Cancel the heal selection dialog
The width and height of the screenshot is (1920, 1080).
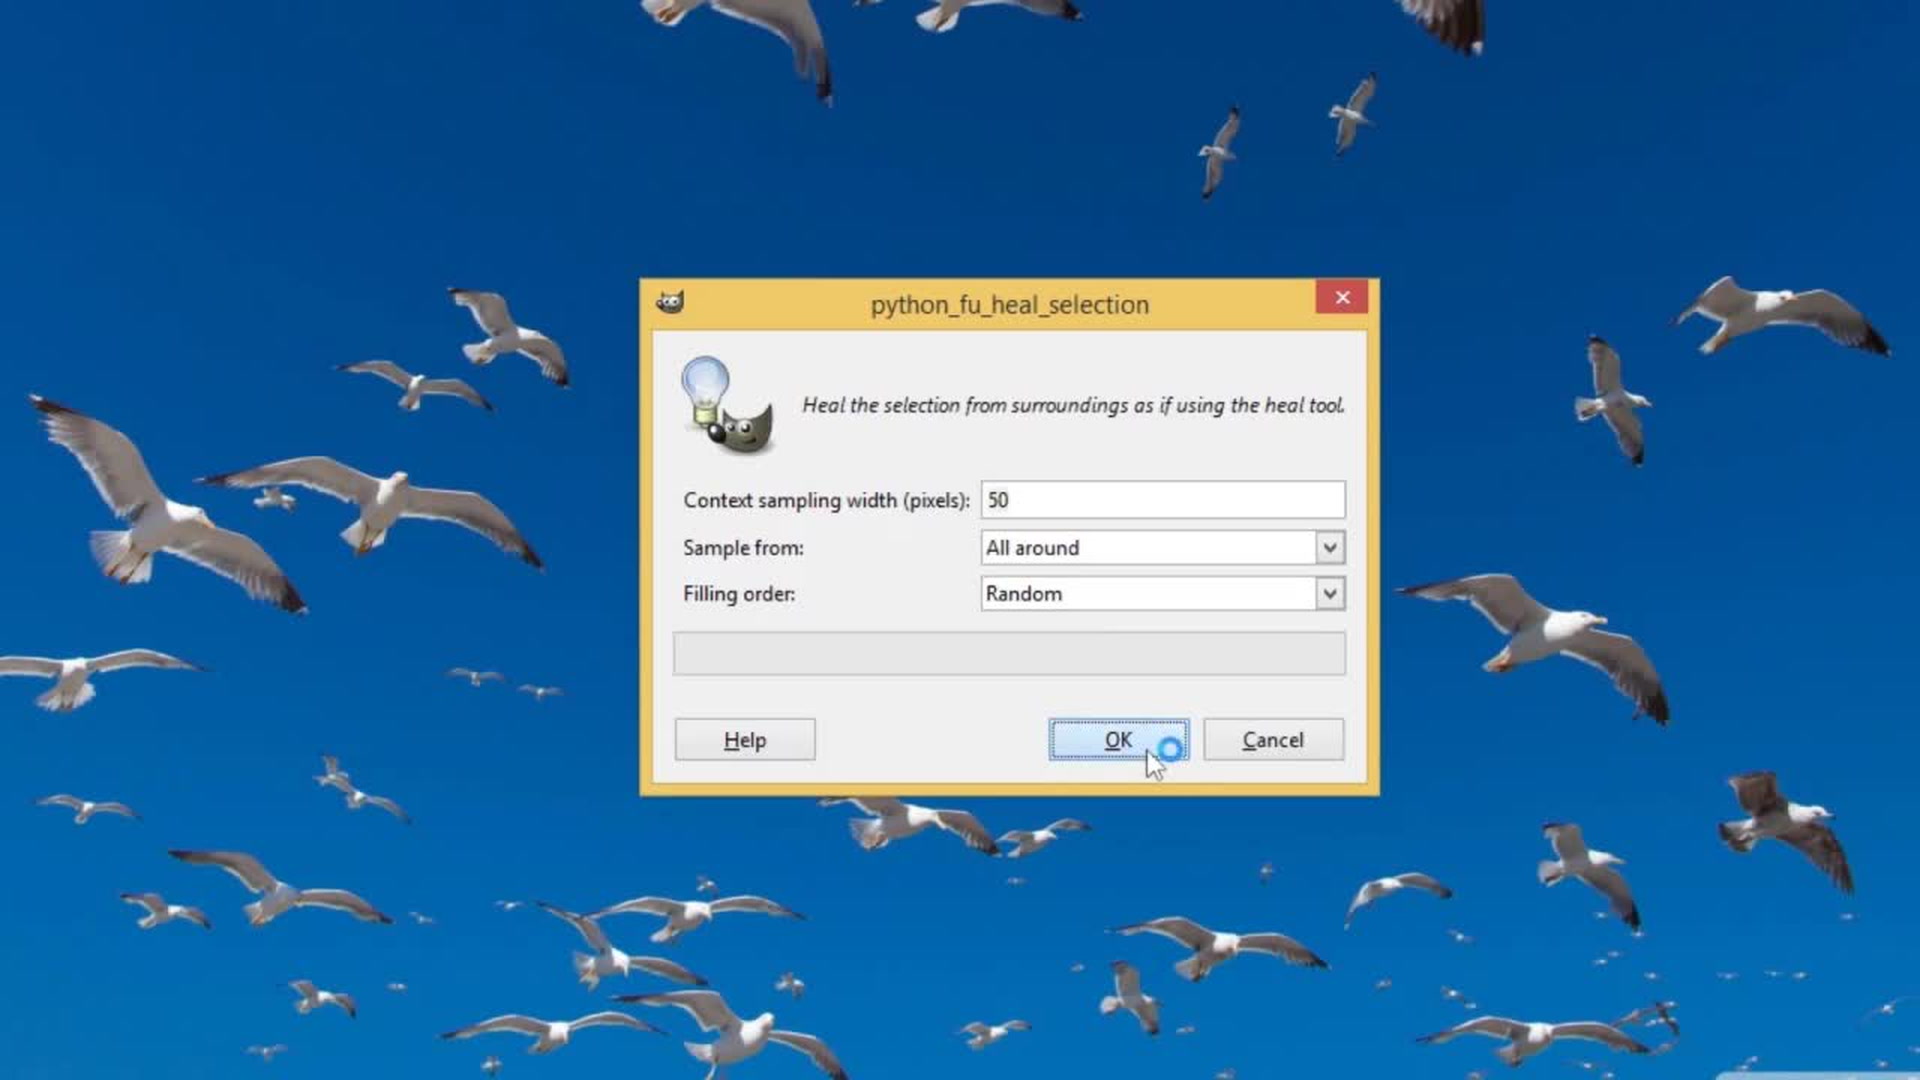(x=1273, y=740)
